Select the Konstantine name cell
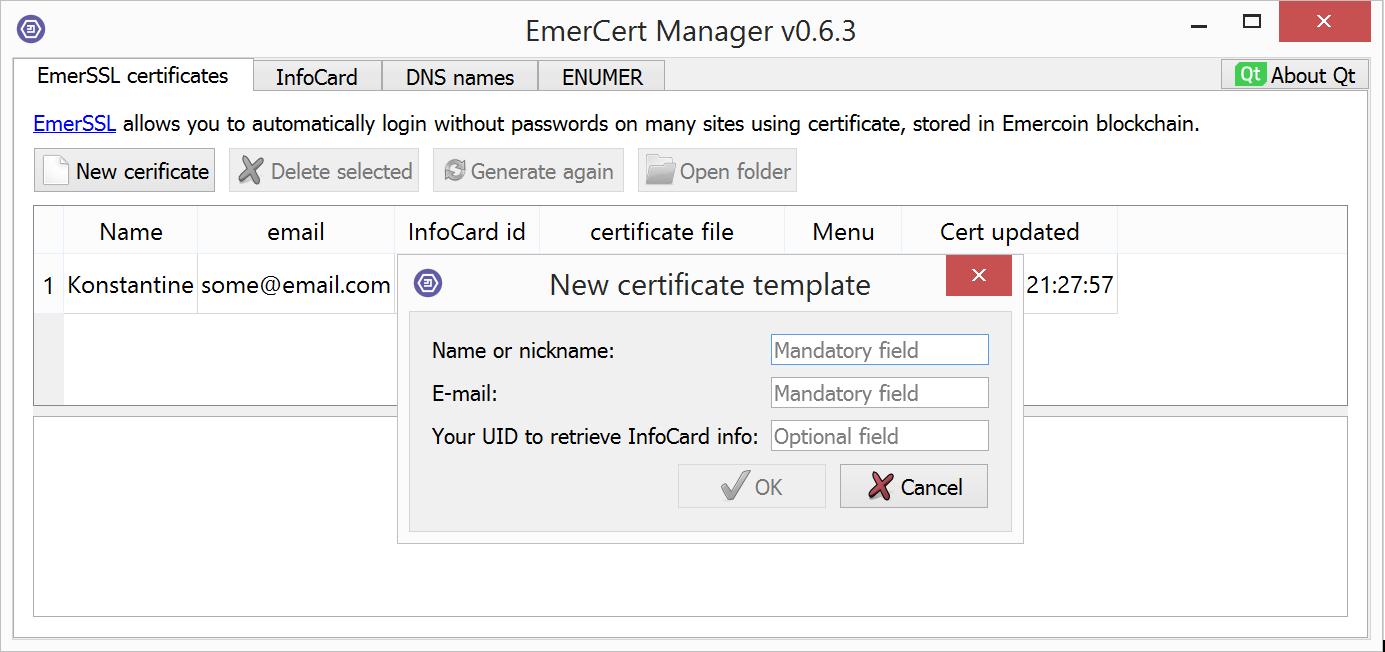Screen dimensions: 1385x652 pos(131,285)
